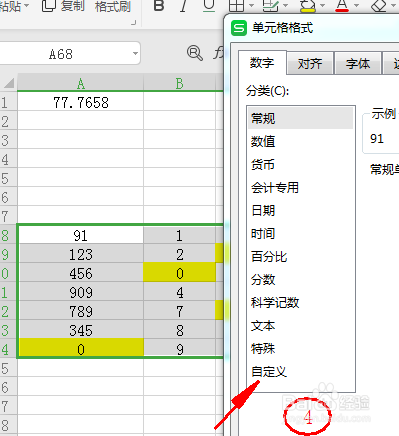The height and width of the screenshot is (436, 399).
Task: Toggle italic formatting
Action: 183,6
